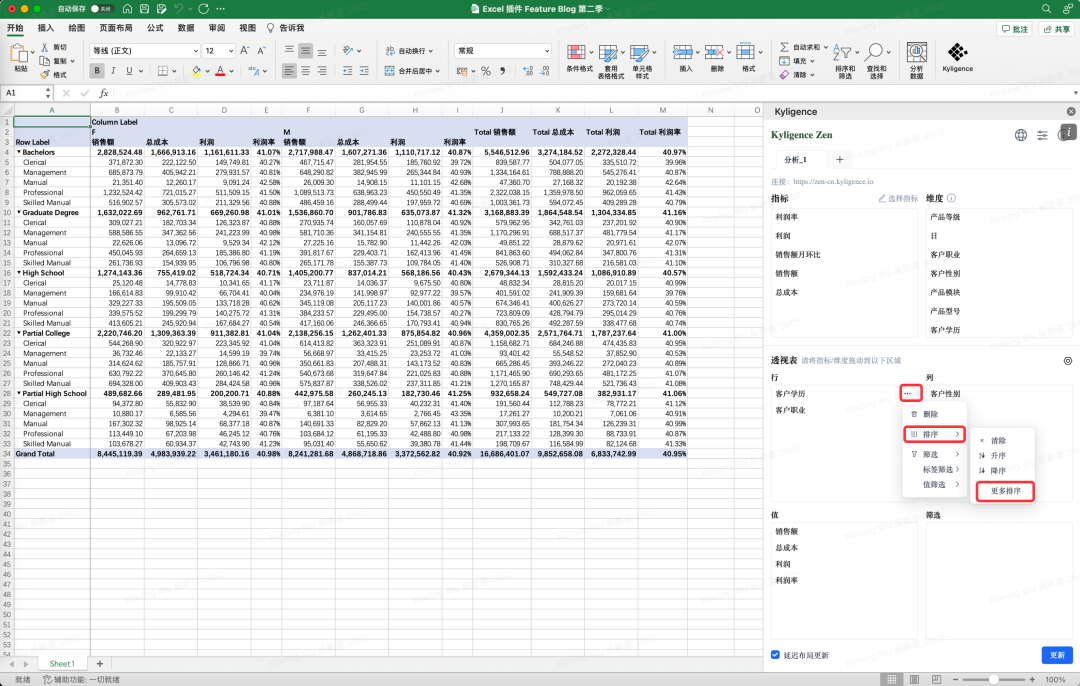The width and height of the screenshot is (1080, 686).
Task: Toggle the AutoSave (自动保存) switch
Action: [101, 8]
